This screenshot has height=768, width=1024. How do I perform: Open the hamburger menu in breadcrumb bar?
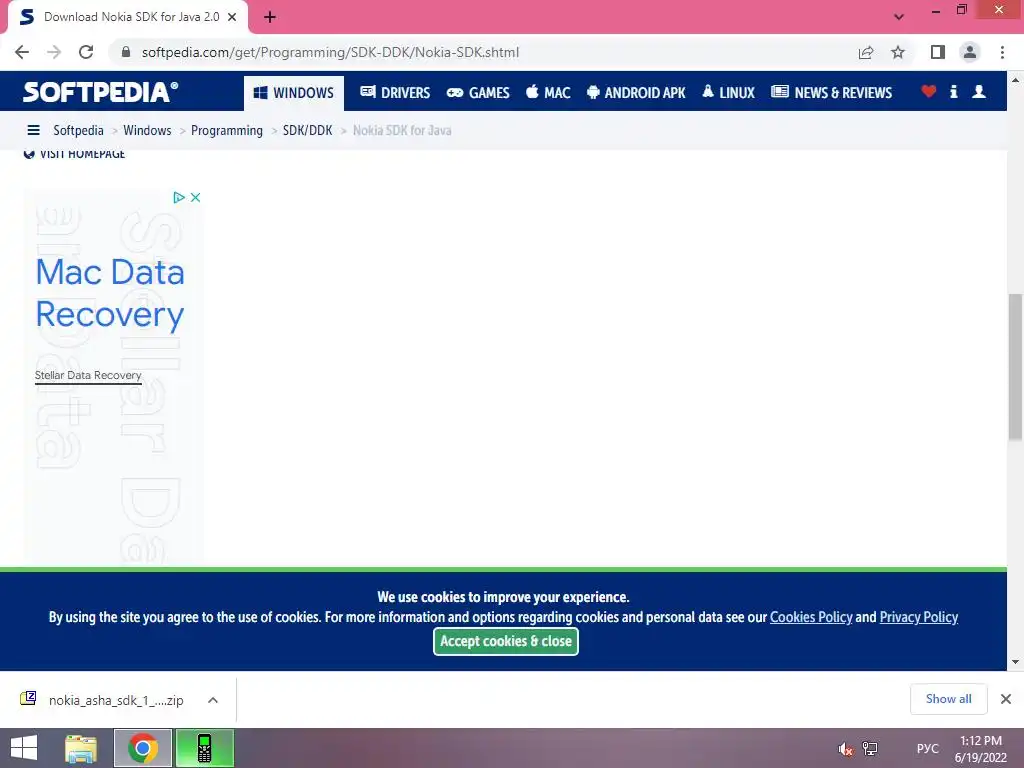[x=33, y=130]
